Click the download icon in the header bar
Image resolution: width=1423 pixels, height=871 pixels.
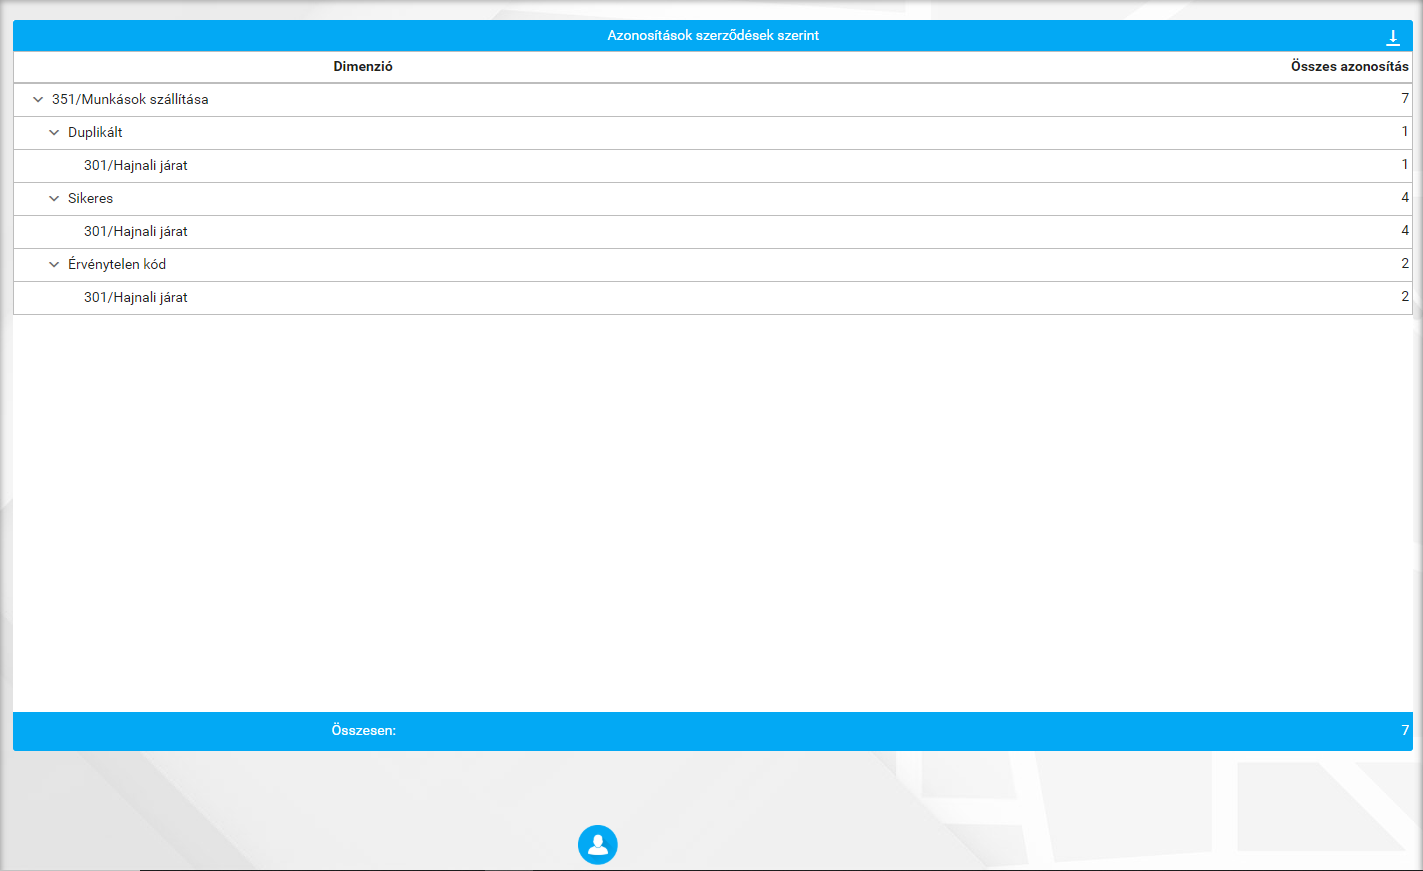click(1392, 37)
